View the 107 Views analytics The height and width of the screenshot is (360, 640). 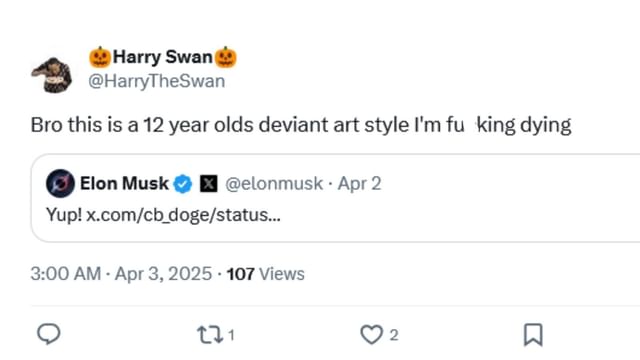pos(266,274)
